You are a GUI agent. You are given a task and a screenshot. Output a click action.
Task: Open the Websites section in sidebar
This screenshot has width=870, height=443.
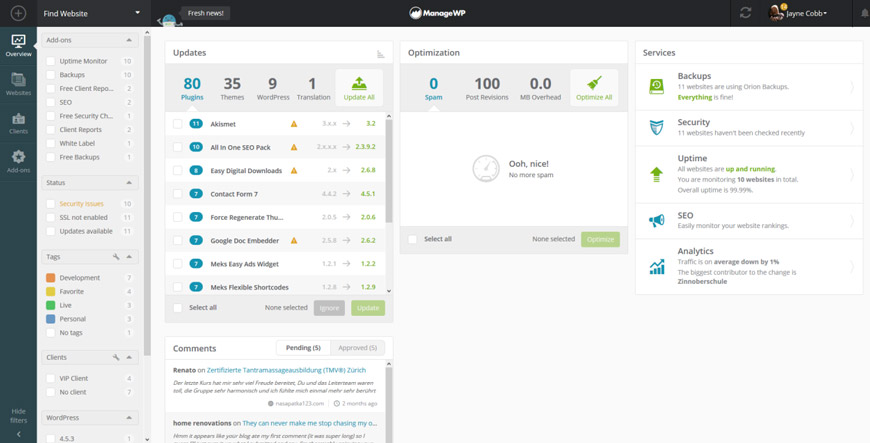tap(18, 84)
